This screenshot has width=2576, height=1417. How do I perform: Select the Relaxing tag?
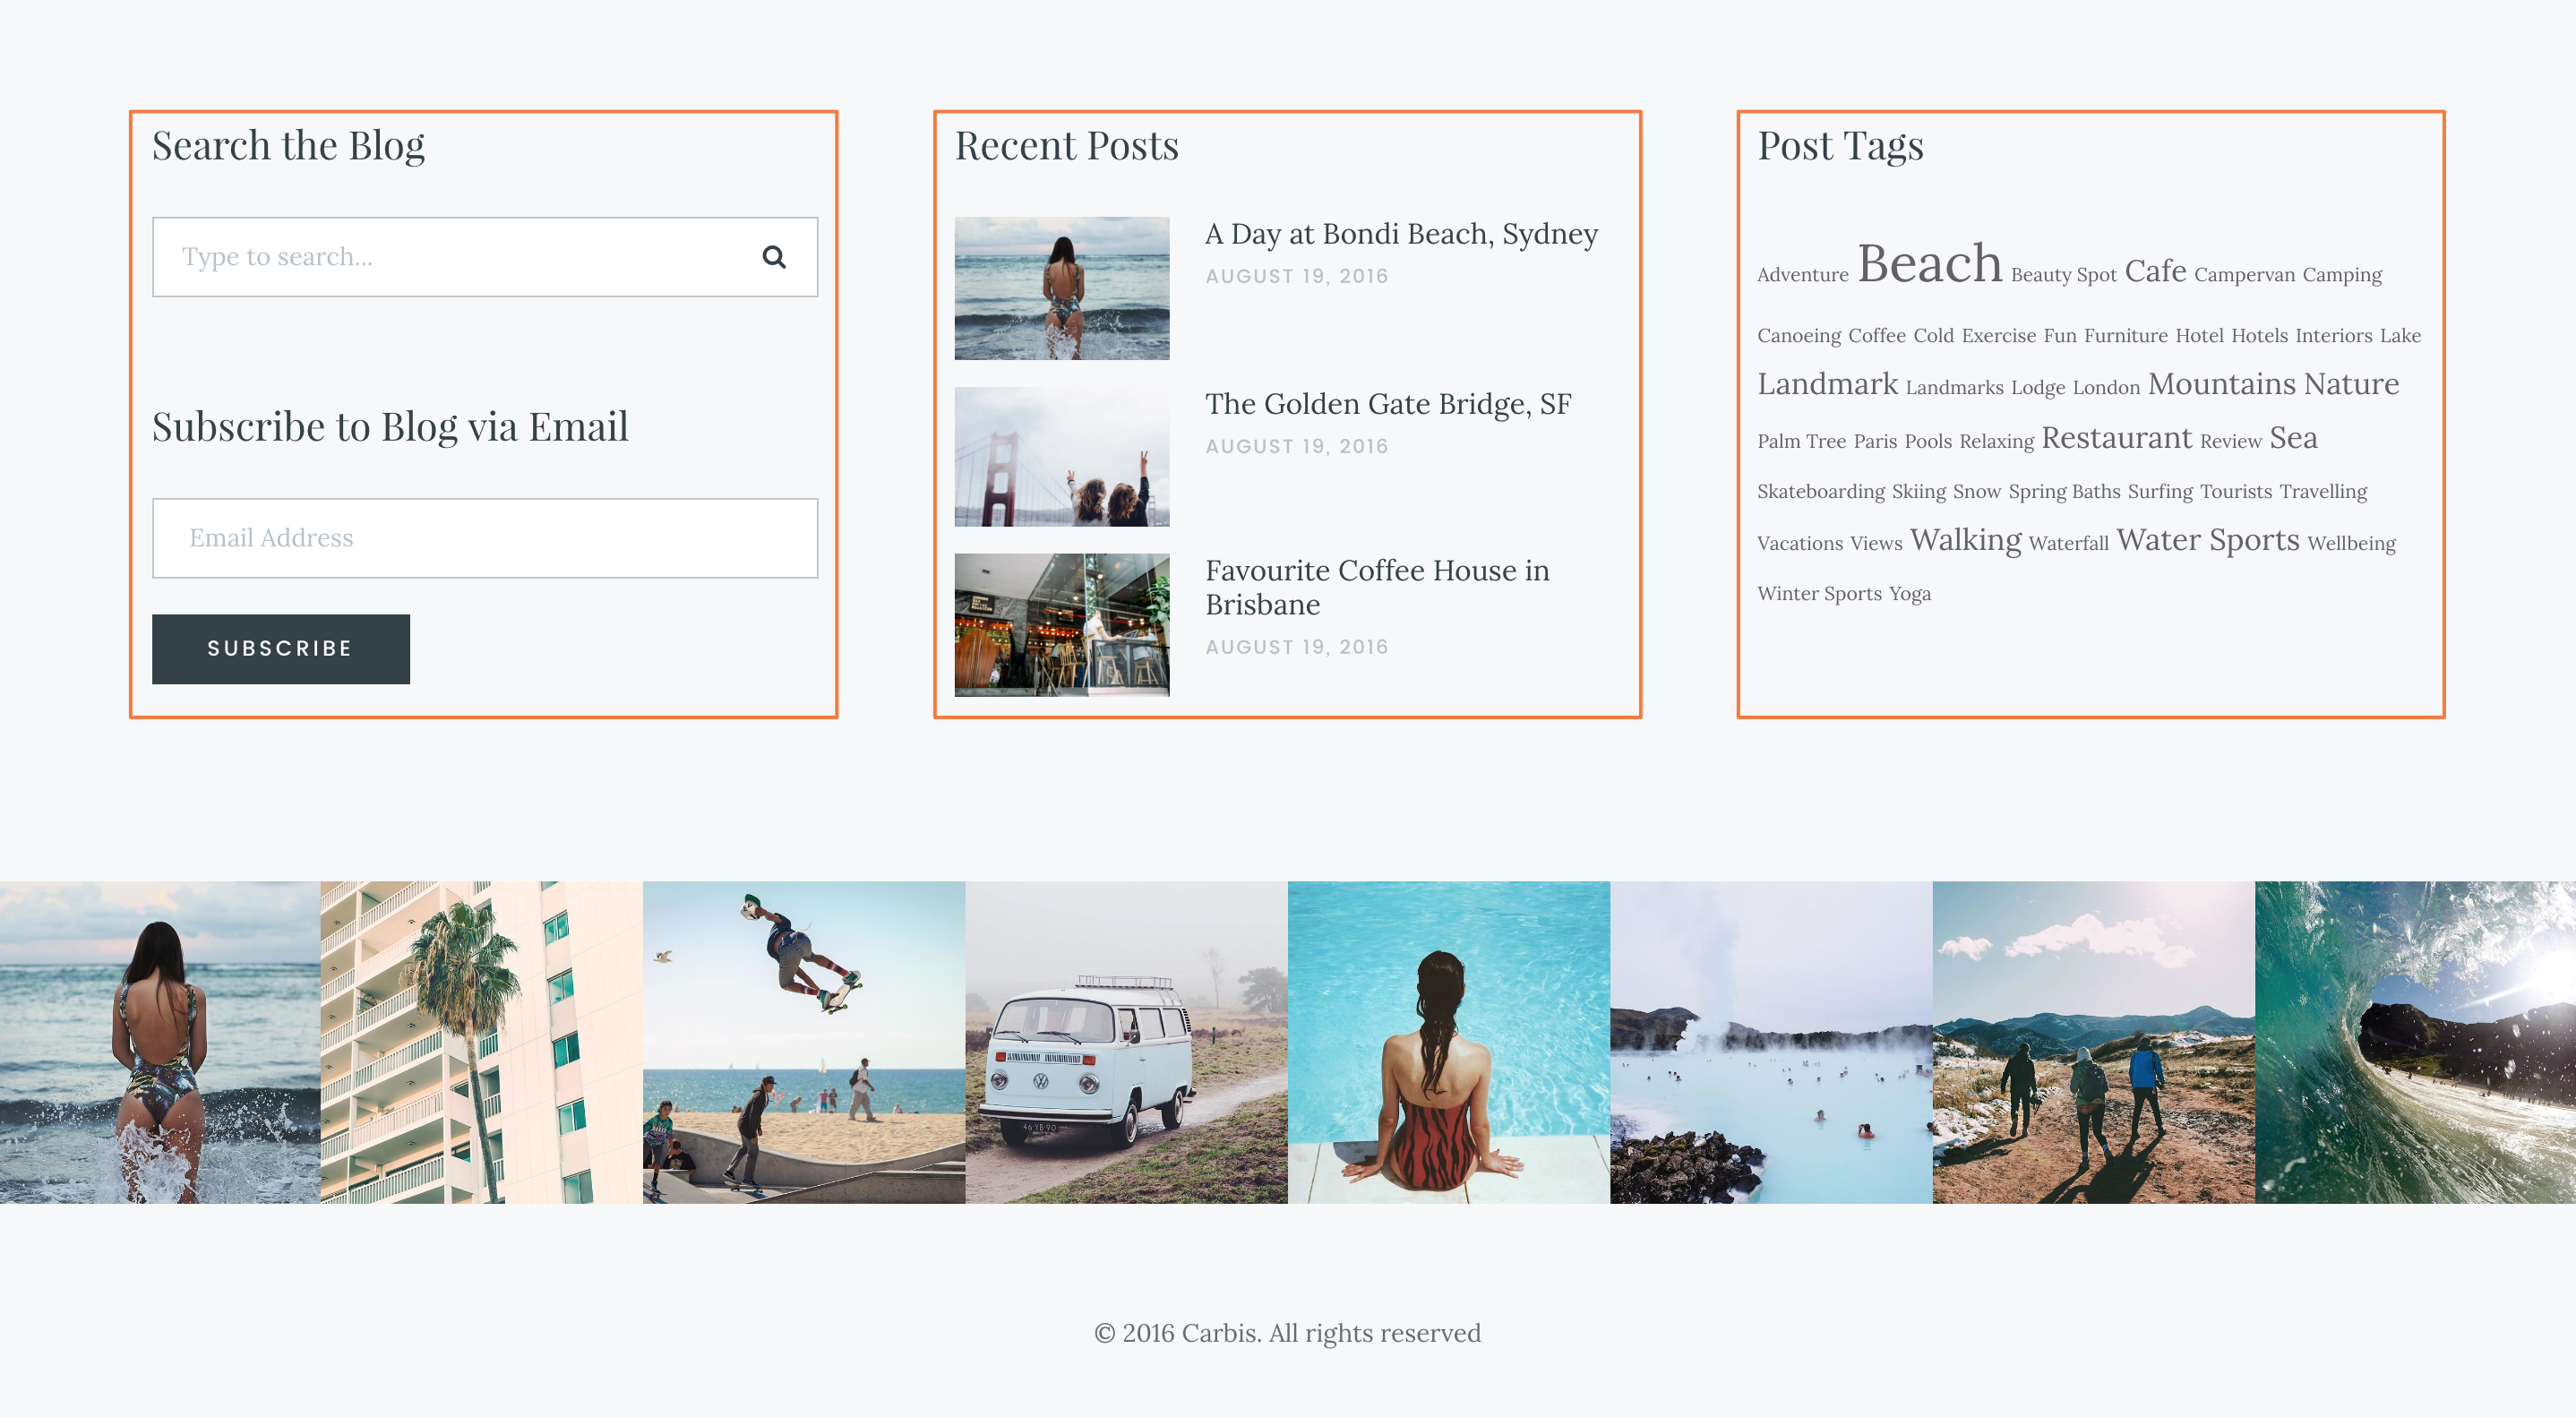click(1996, 441)
